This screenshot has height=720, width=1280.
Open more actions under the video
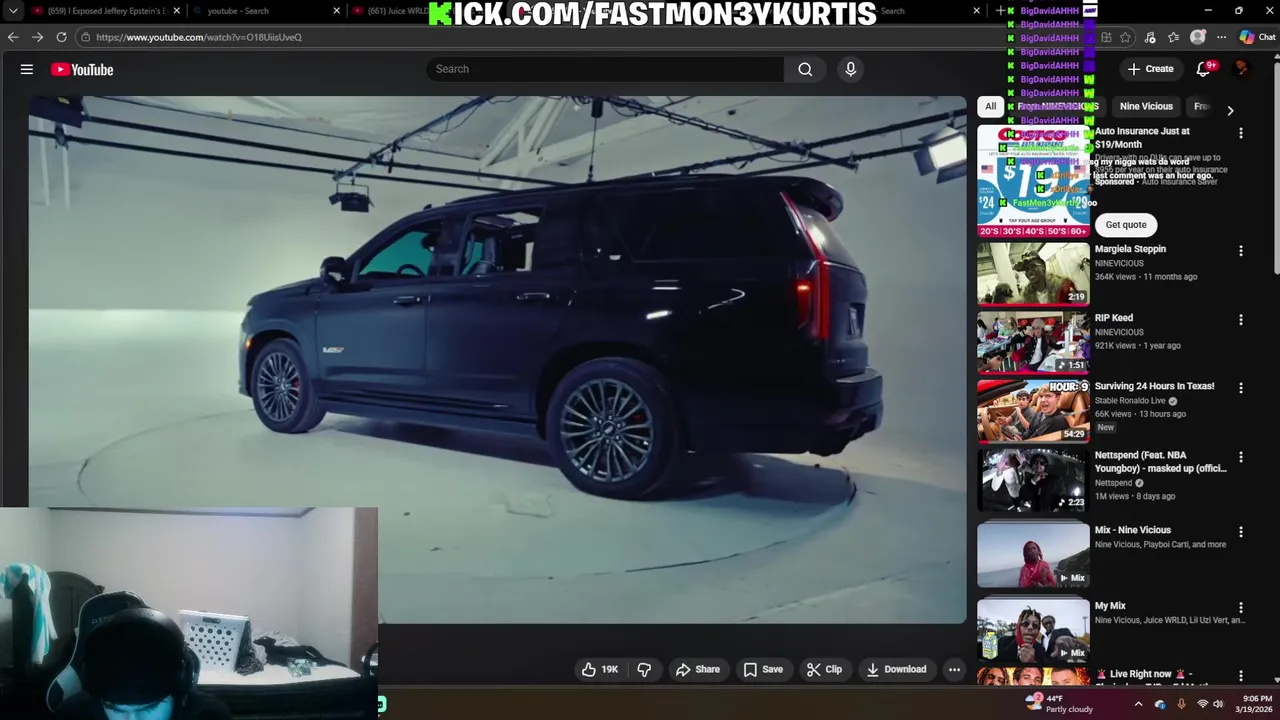click(955, 669)
